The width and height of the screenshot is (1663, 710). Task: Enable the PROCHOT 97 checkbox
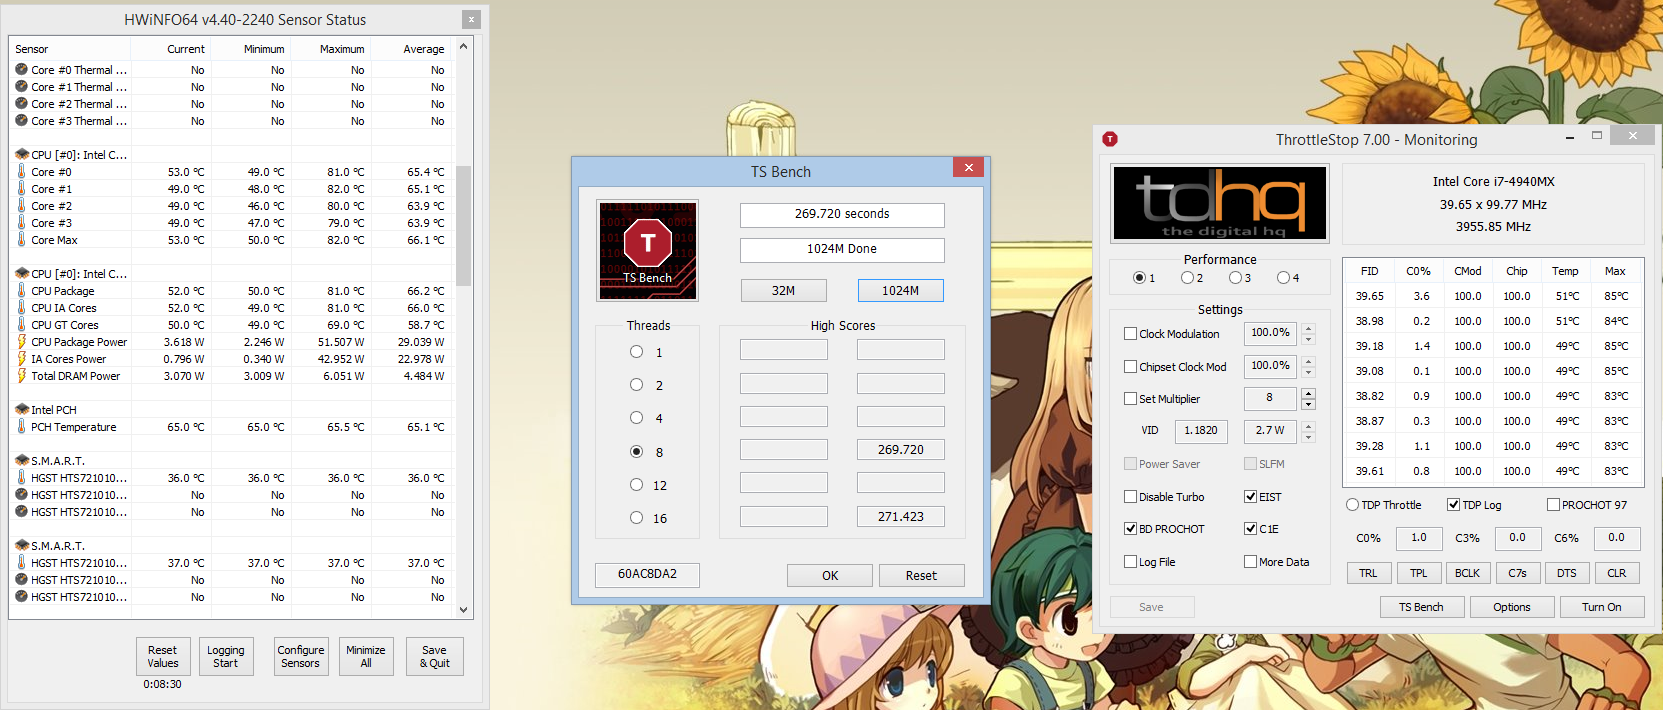[x=1553, y=505]
